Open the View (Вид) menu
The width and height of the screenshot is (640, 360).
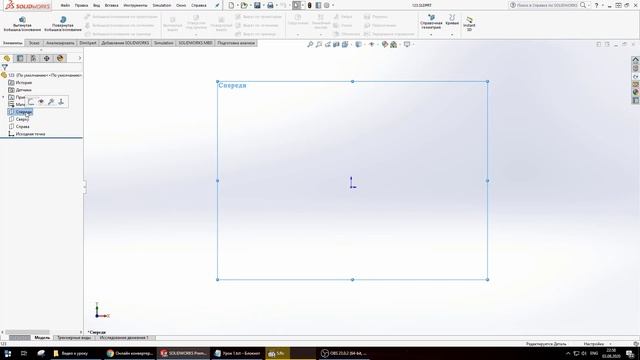point(96,5)
